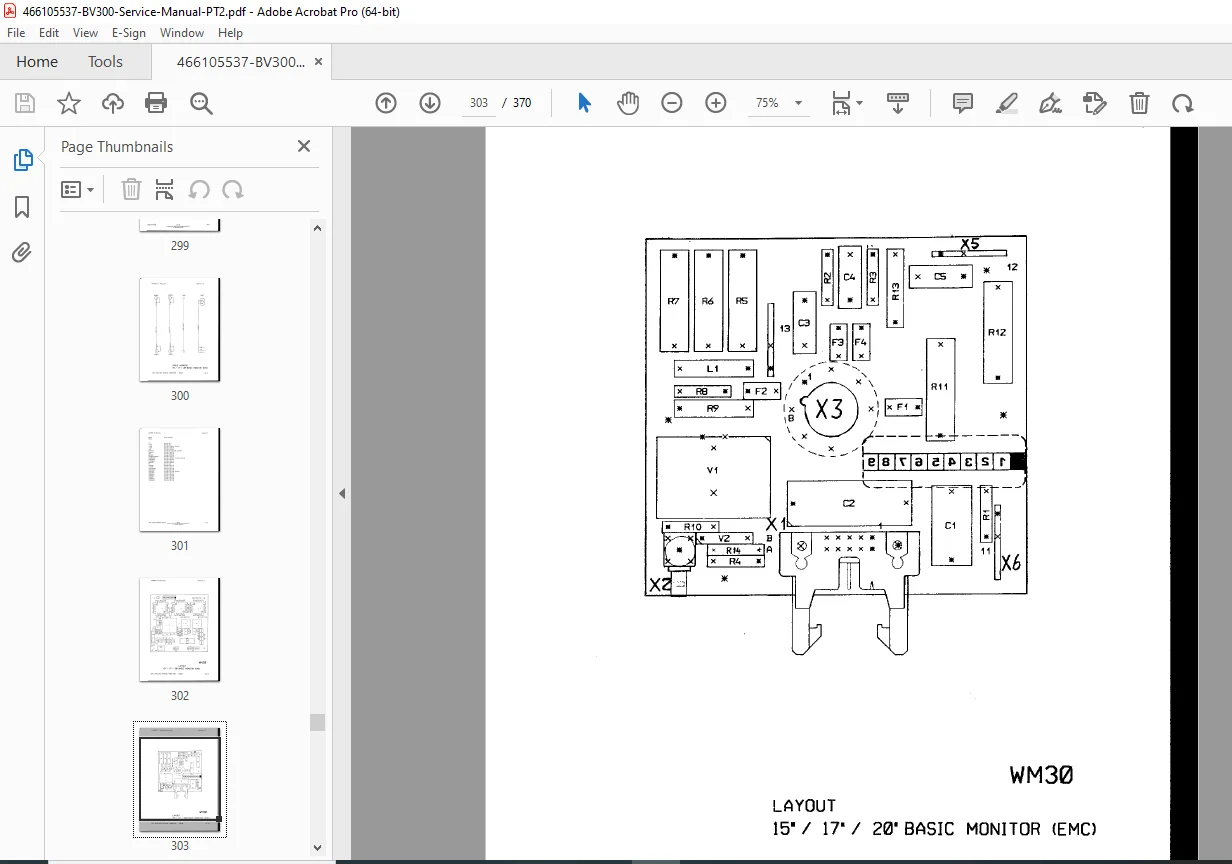Click the page break insert icon
This screenshot has width=1232, height=864.
pos(165,189)
